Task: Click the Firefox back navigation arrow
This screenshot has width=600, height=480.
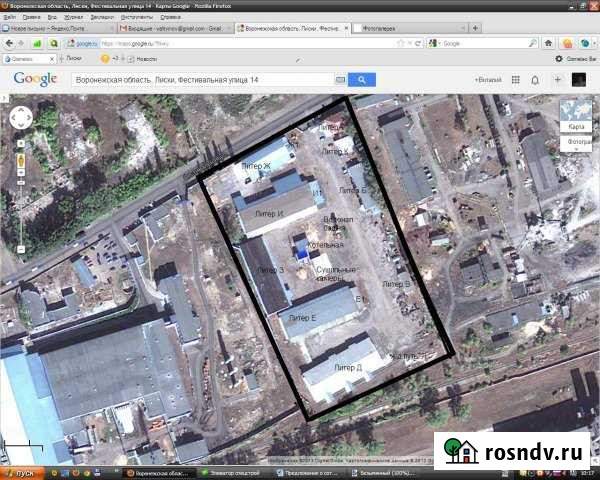Action: [11, 43]
